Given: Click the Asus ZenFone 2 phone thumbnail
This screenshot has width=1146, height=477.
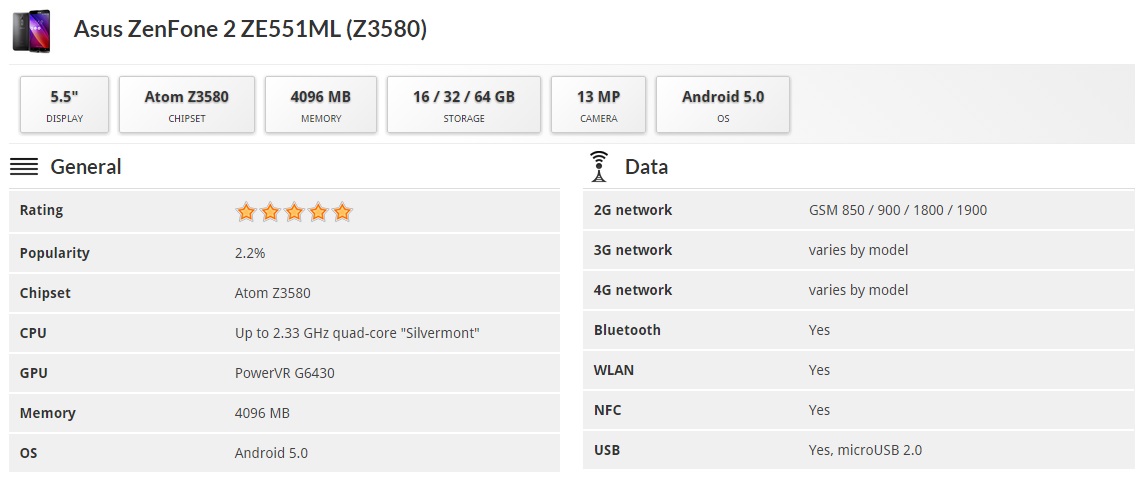Looking at the screenshot, I should [31, 30].
